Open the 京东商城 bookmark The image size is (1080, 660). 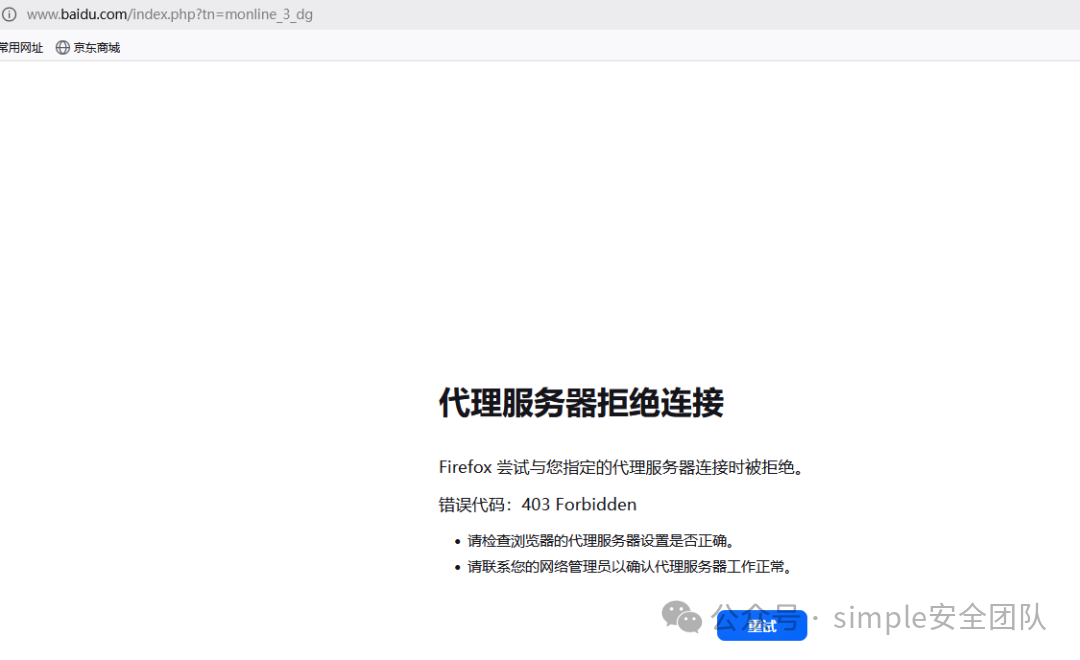pos(95,47)
